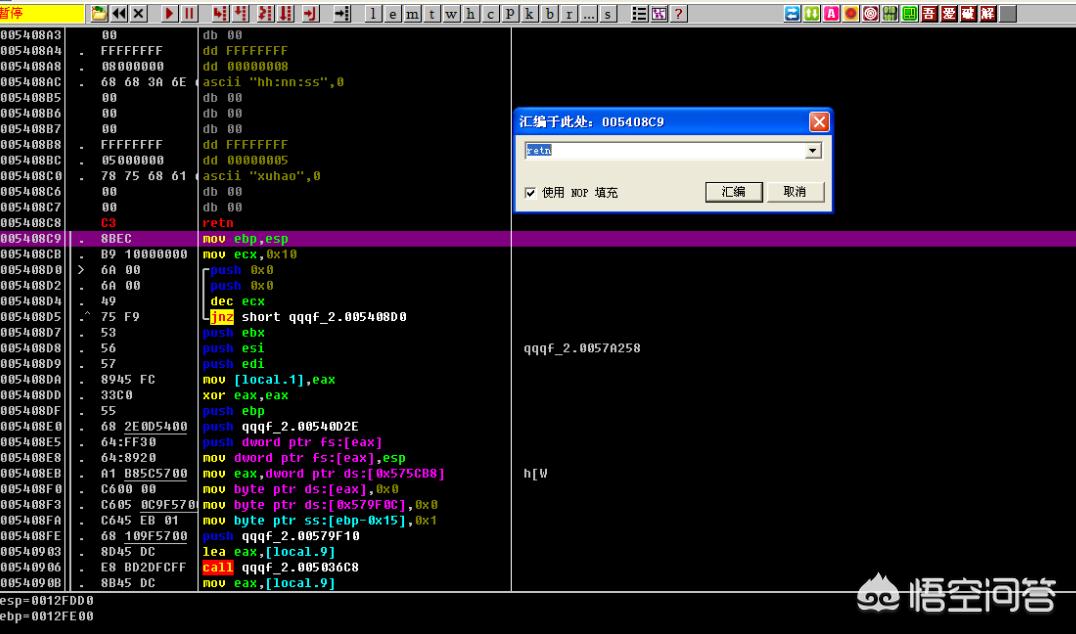This screenshot has width=1076, height=634.
Task: Open Run trace with '...' button
Action: click(x=588, y=14)
